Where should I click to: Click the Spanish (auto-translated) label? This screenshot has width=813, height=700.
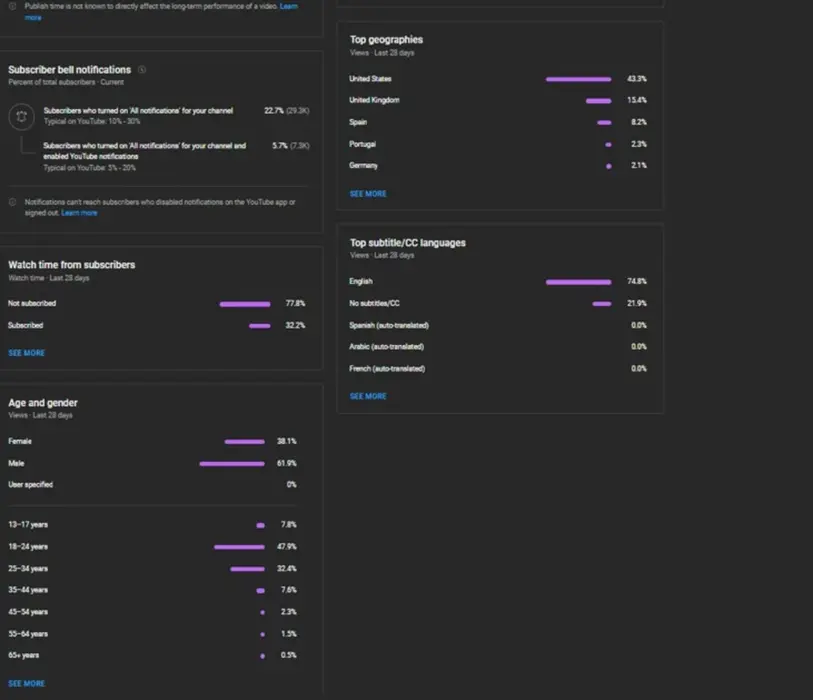click(389, 326)
